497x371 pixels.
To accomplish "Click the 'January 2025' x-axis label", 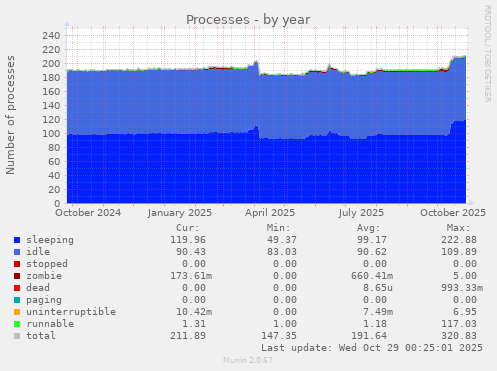I will (180, 213).
